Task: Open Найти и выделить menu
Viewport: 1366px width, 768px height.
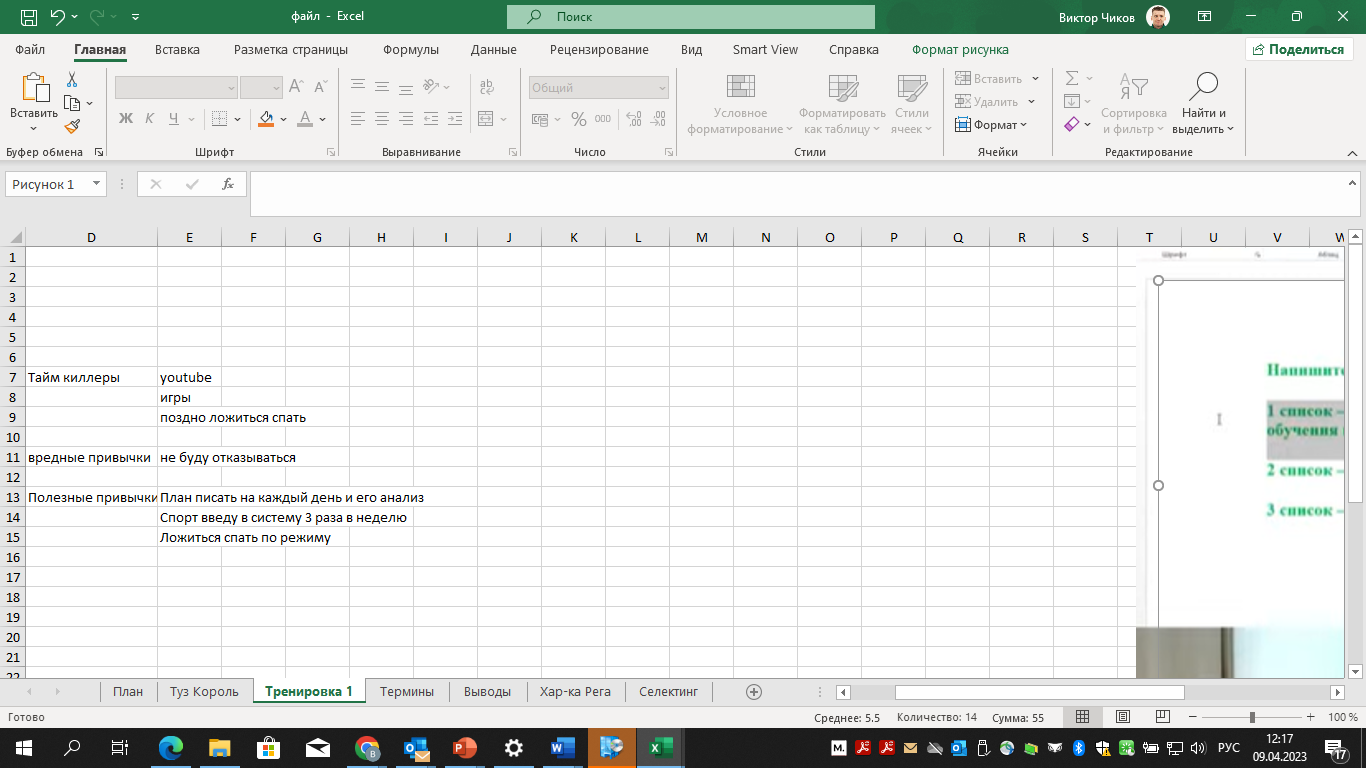Action: pos(1203,104)
